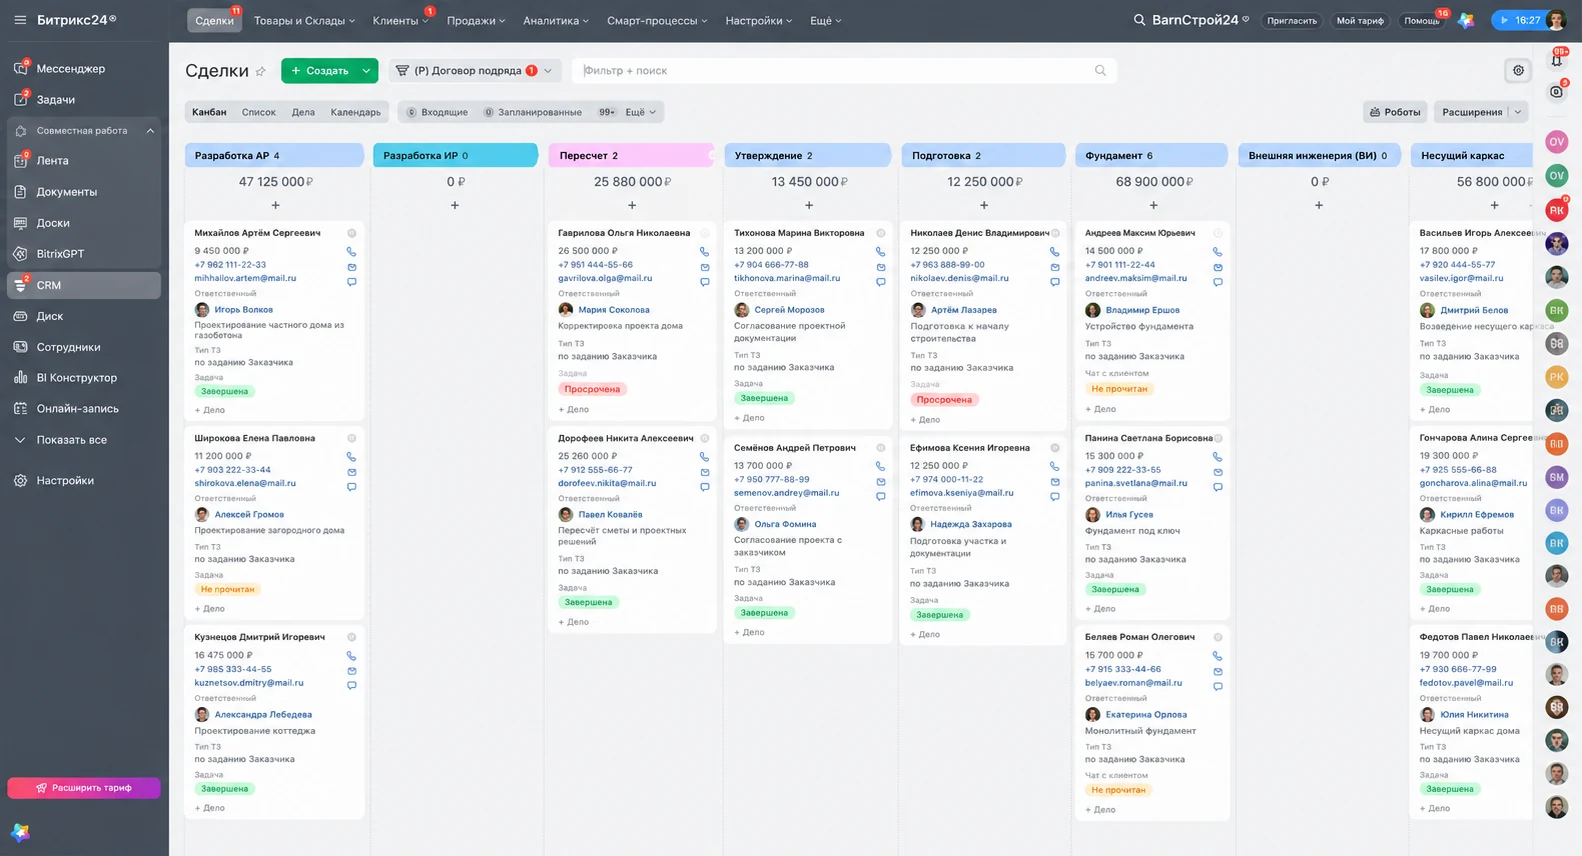Viewport: 1582px width, 856px height.
Task: Open the Bitrix24 logo icon at sidebar bottom
Action: point(20,832)
